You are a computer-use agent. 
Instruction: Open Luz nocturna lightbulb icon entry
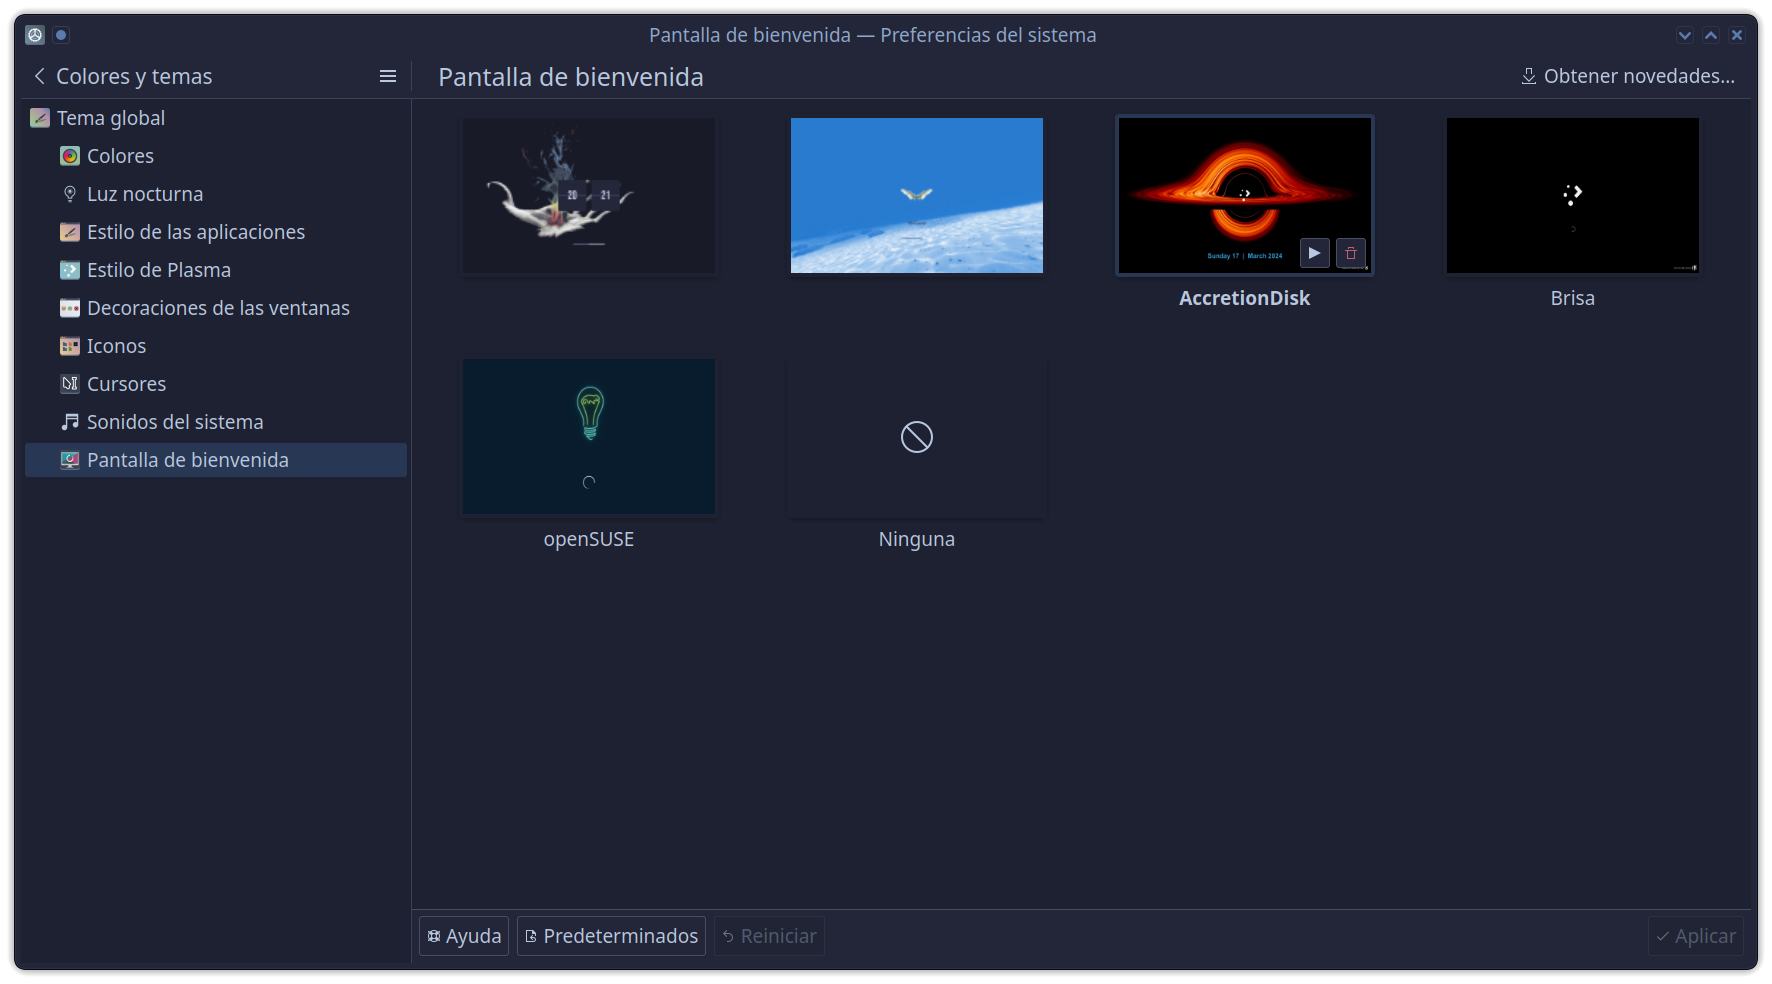[70, 194]
